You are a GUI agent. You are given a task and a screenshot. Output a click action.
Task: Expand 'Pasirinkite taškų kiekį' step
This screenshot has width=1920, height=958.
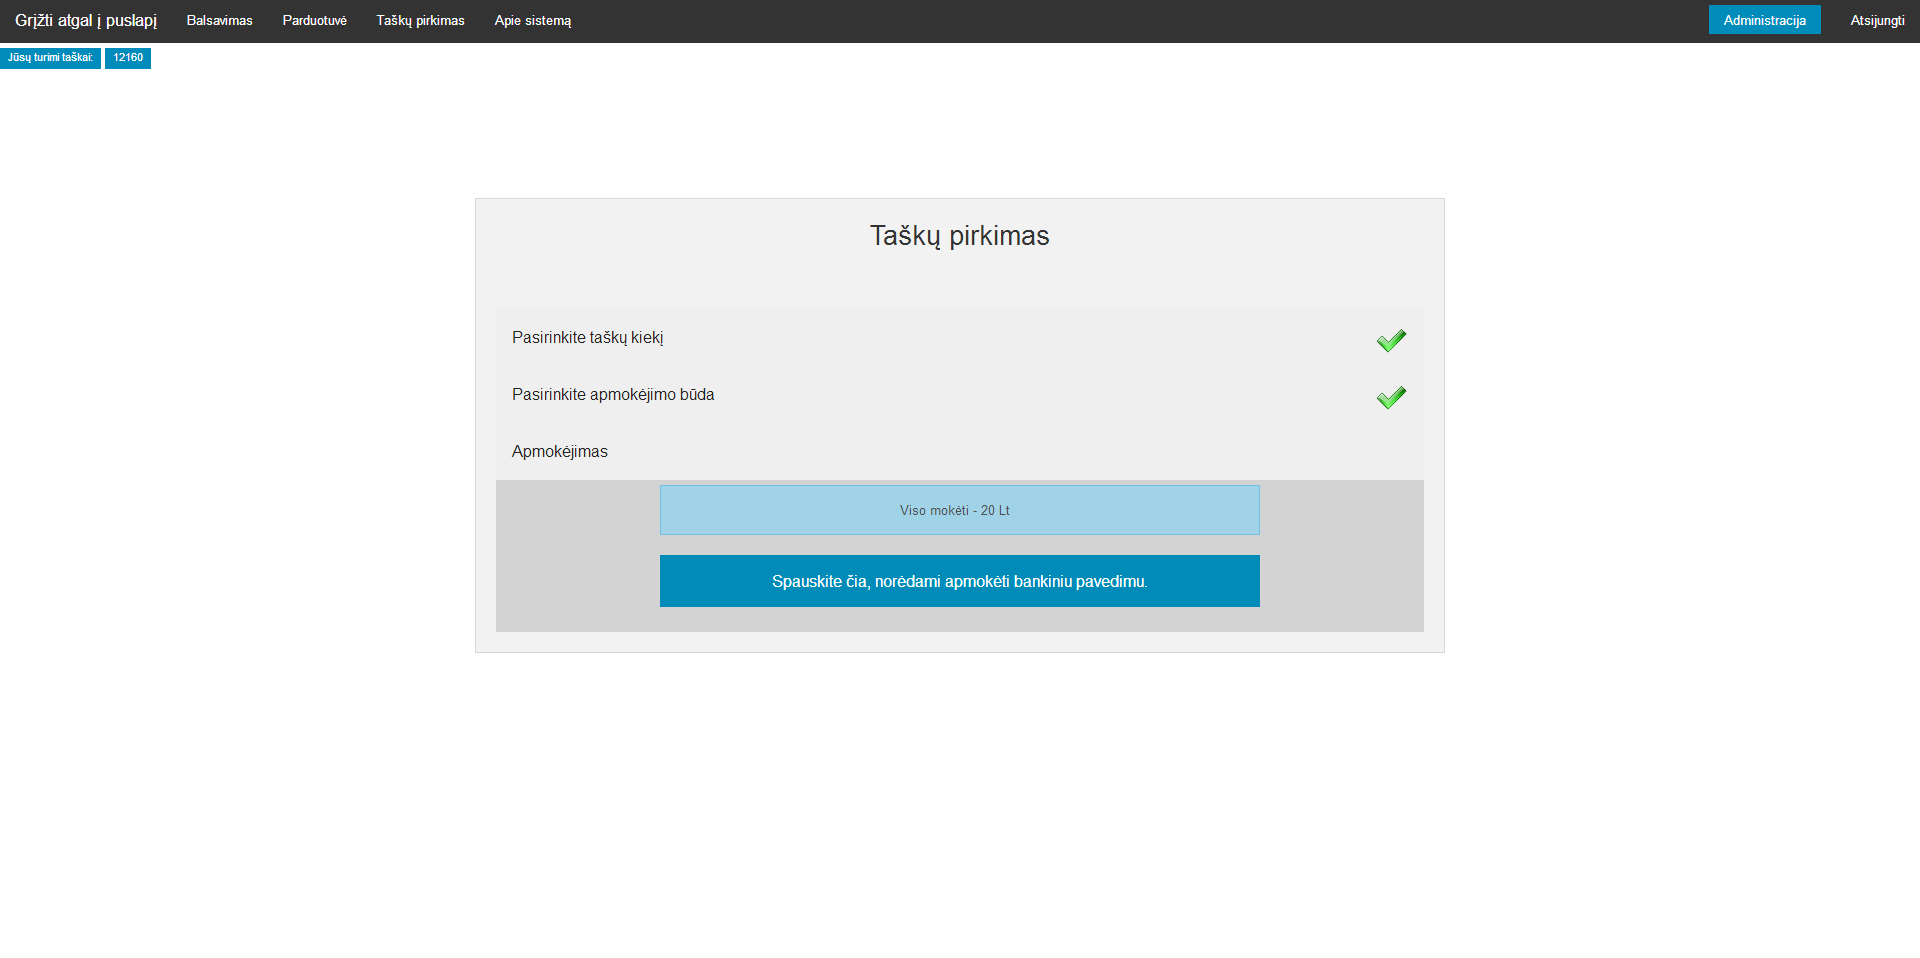pyautogui.click(x=959, y=338)
